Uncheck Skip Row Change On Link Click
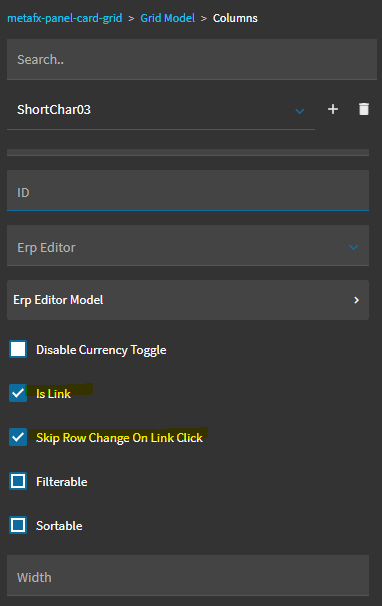This screenshot has height=606, width=382. tap(18, 437)
